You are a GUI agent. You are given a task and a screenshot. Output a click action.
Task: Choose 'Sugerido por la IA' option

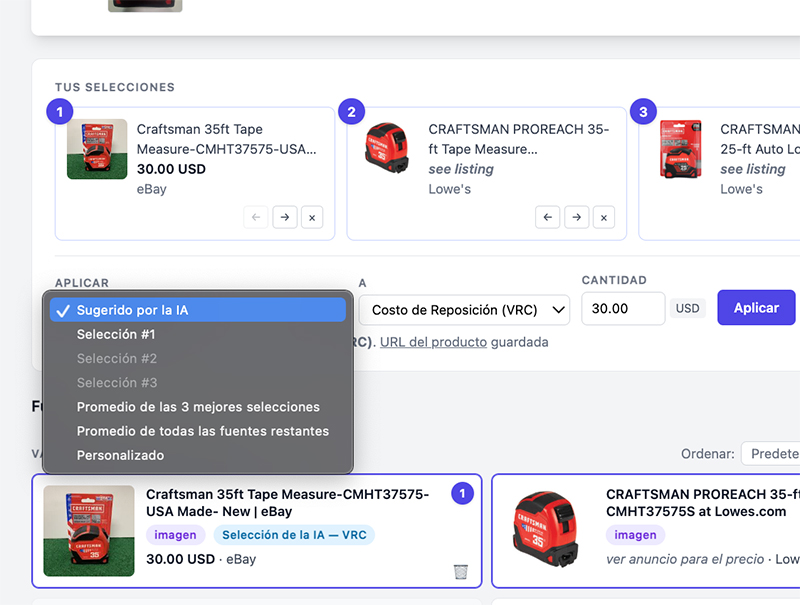click(198, 310)
